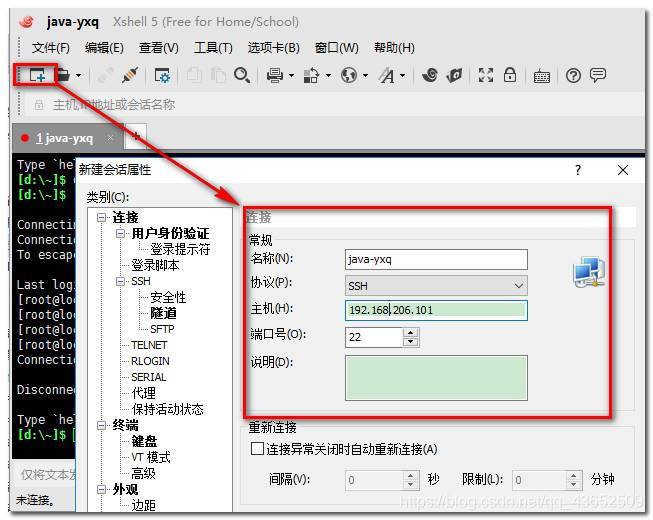Open the 选项卡(B) menu
The image size is (653, 520).
pyautogui.click(x=274, y=48)
